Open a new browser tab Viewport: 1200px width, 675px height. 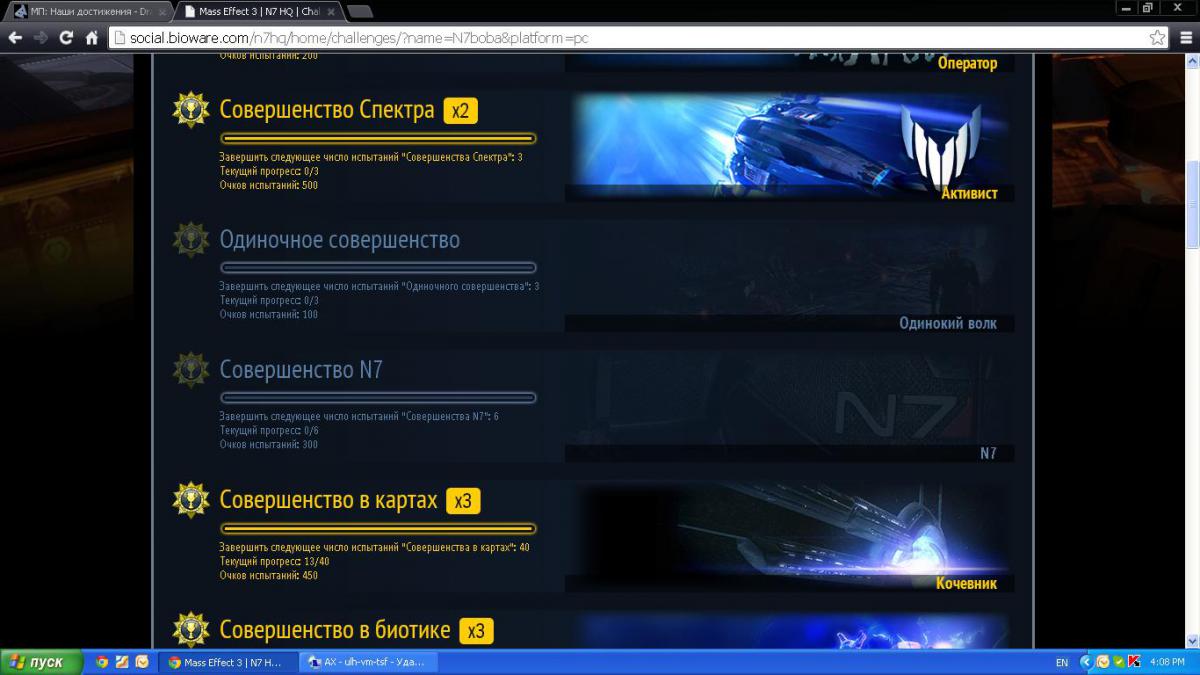(360, 12)
